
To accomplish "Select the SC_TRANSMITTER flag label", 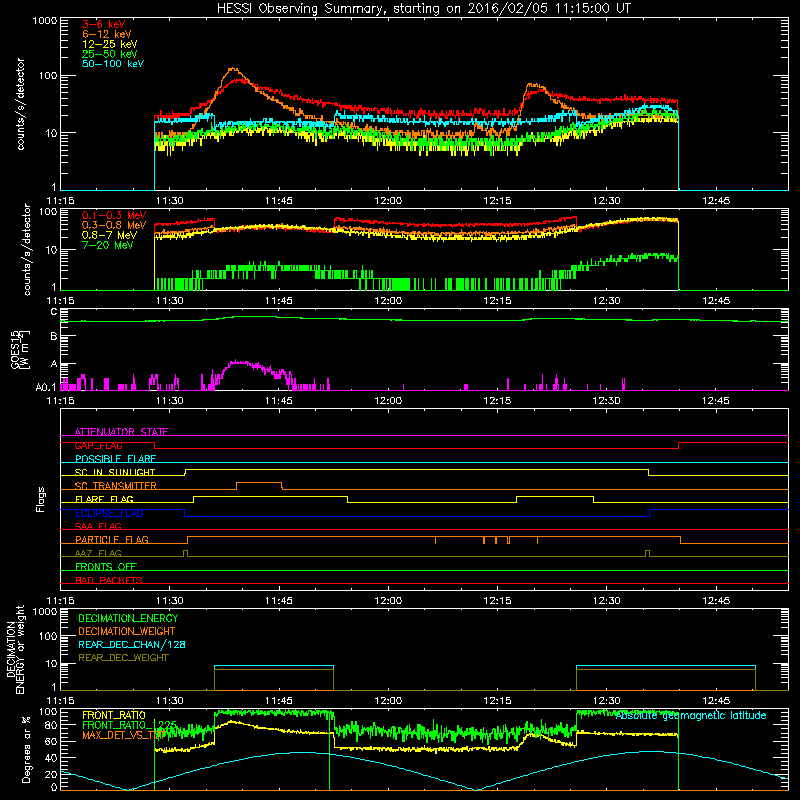I will [115, 486].
